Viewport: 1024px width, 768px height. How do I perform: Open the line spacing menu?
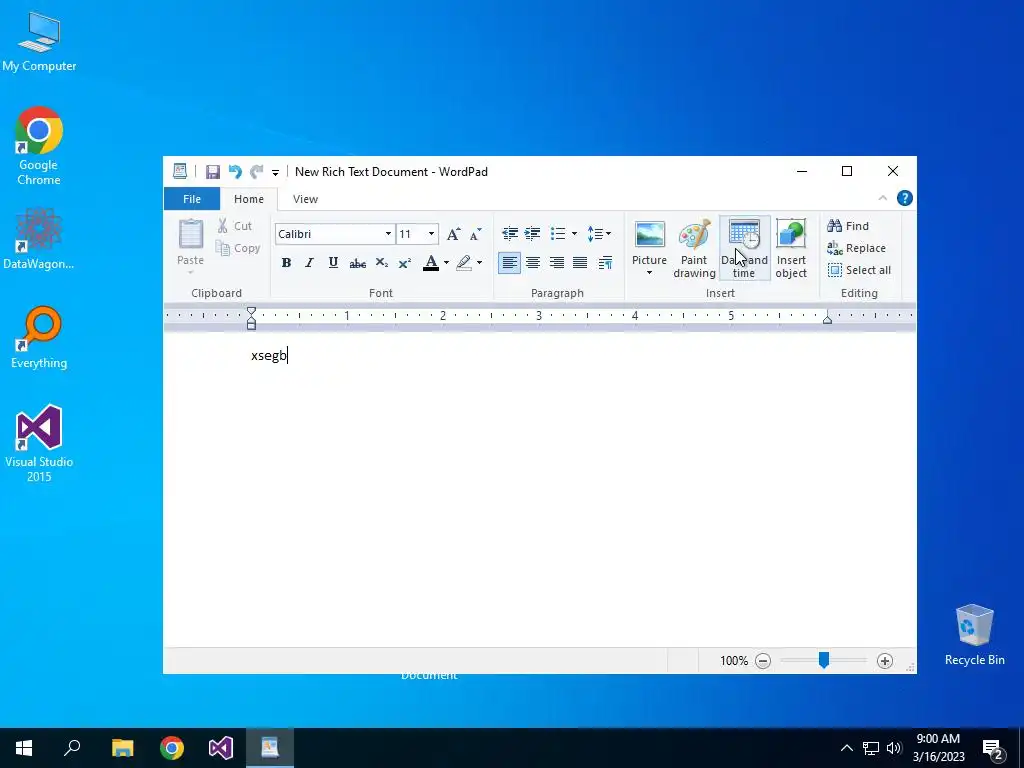click(x=599, y=233)
